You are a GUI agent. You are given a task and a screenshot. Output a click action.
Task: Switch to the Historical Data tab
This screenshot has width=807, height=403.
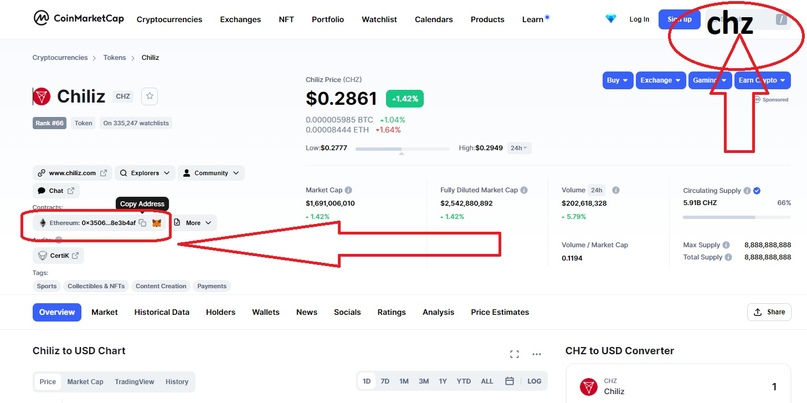click(162, 312)
